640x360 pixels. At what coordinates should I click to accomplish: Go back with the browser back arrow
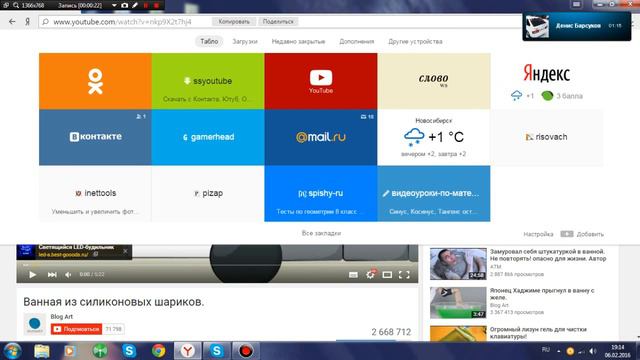[12, 22]
